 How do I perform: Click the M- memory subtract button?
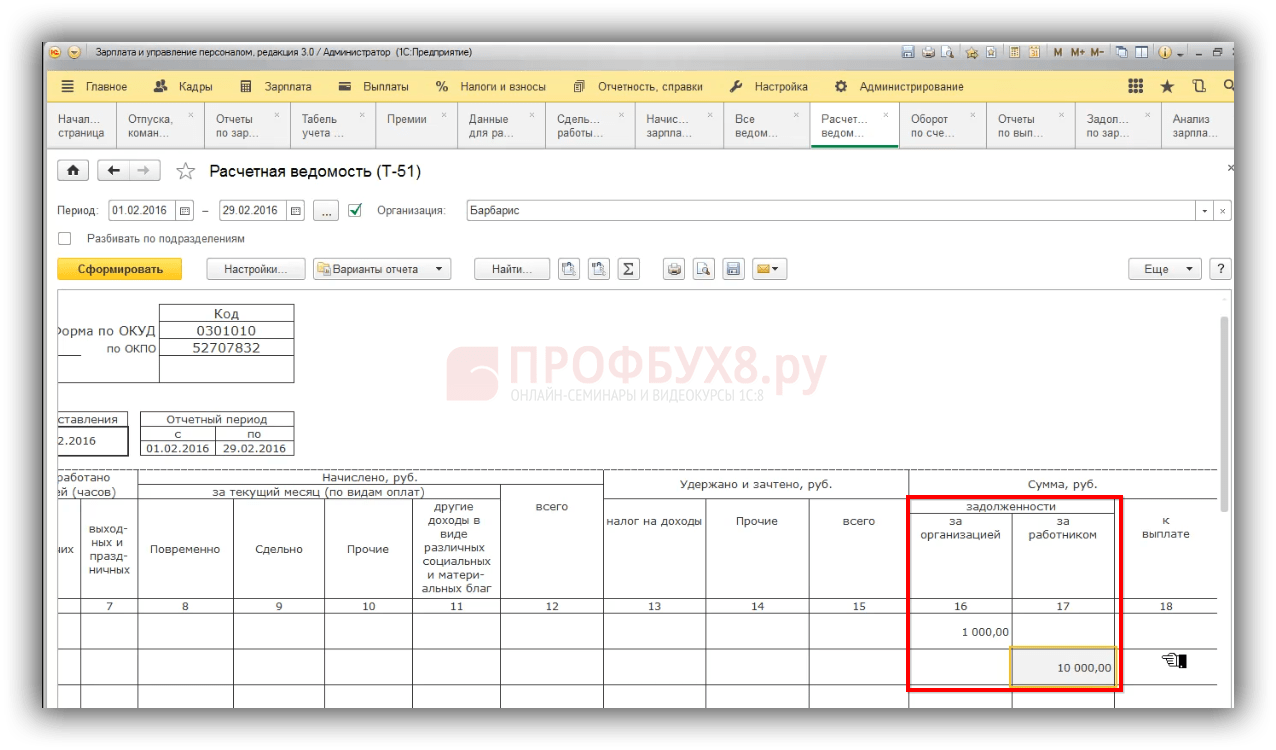click(1097, 52)
